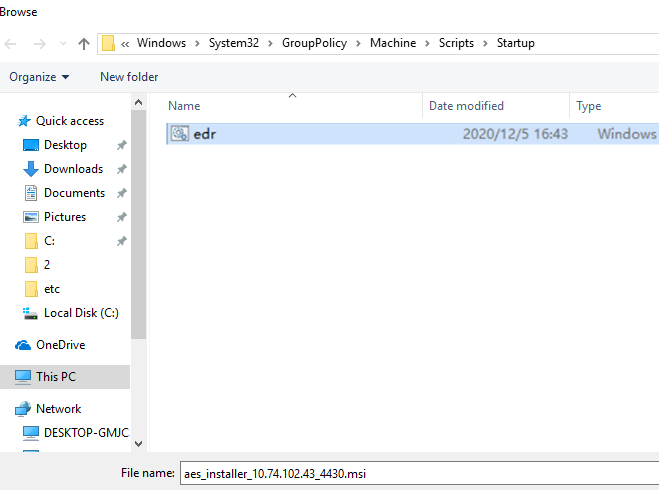This screenshot has width=659, height=490.
Task: Navigate to Windows in breadcrumb
Action: 161,43
